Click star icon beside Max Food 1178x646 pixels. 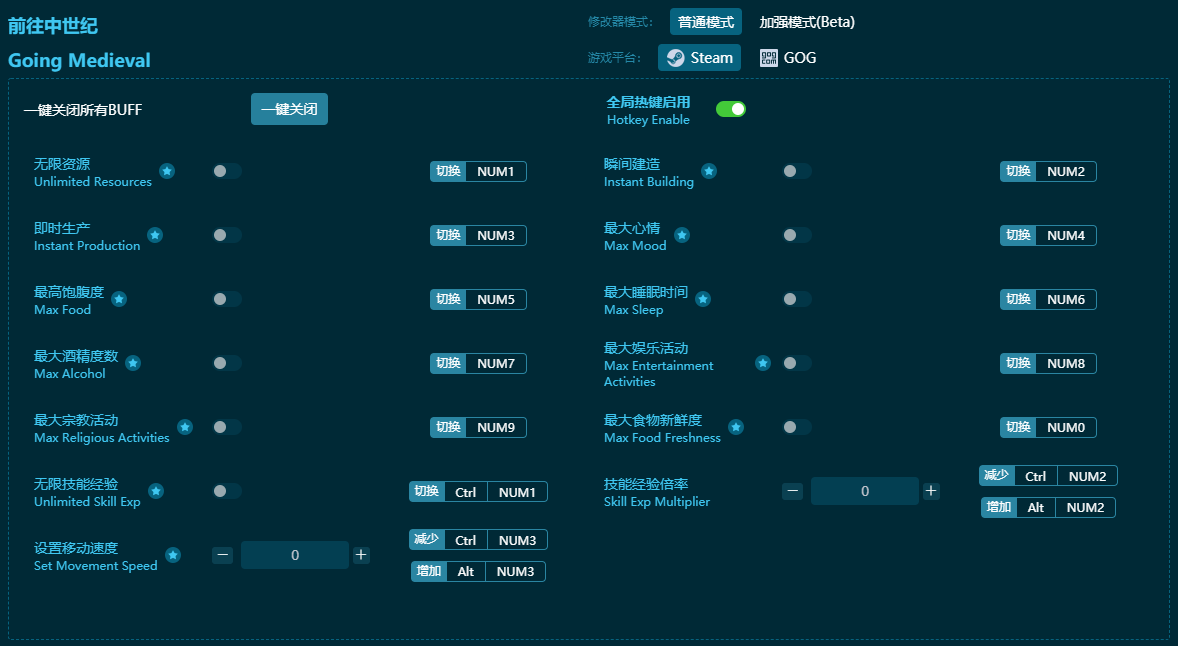coord(119,299)
